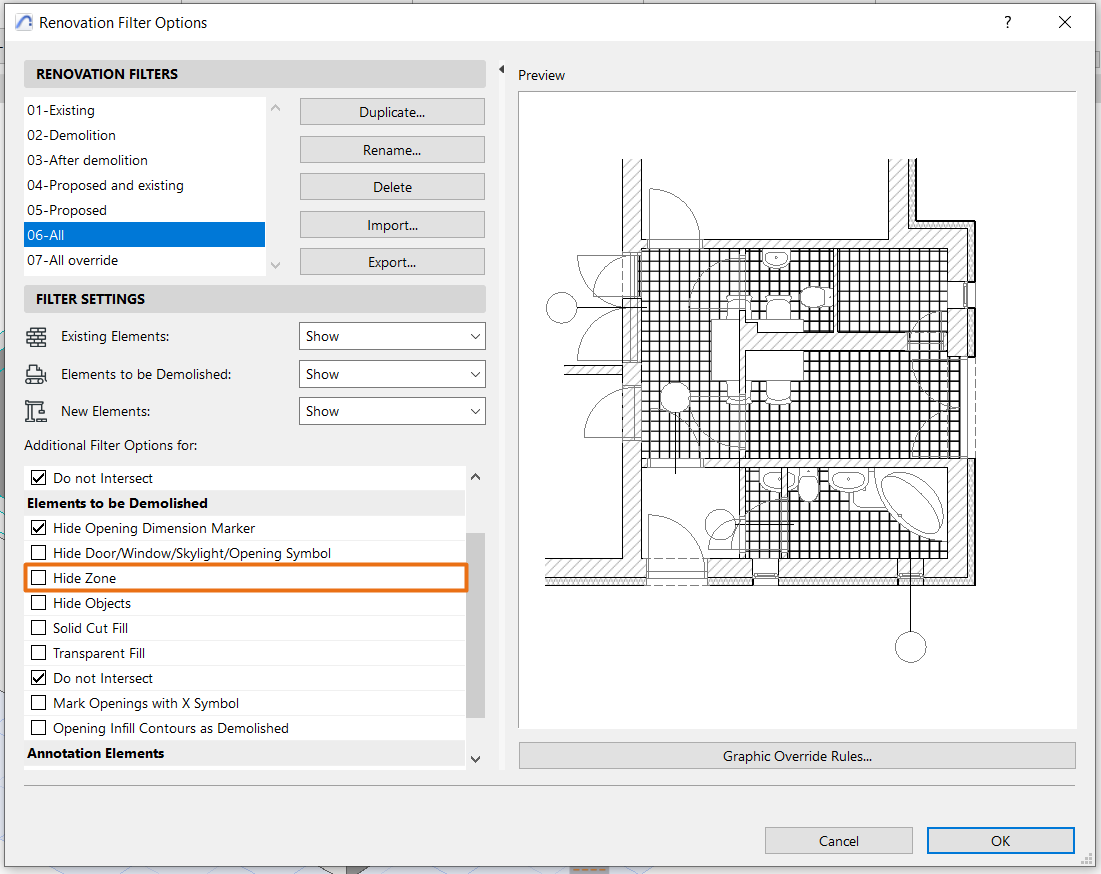Check Hide Door/Window/Skylight/Opening Symbol
Image resolution: width=1101 pixels, height=874 pixels.
click(39, 552)
